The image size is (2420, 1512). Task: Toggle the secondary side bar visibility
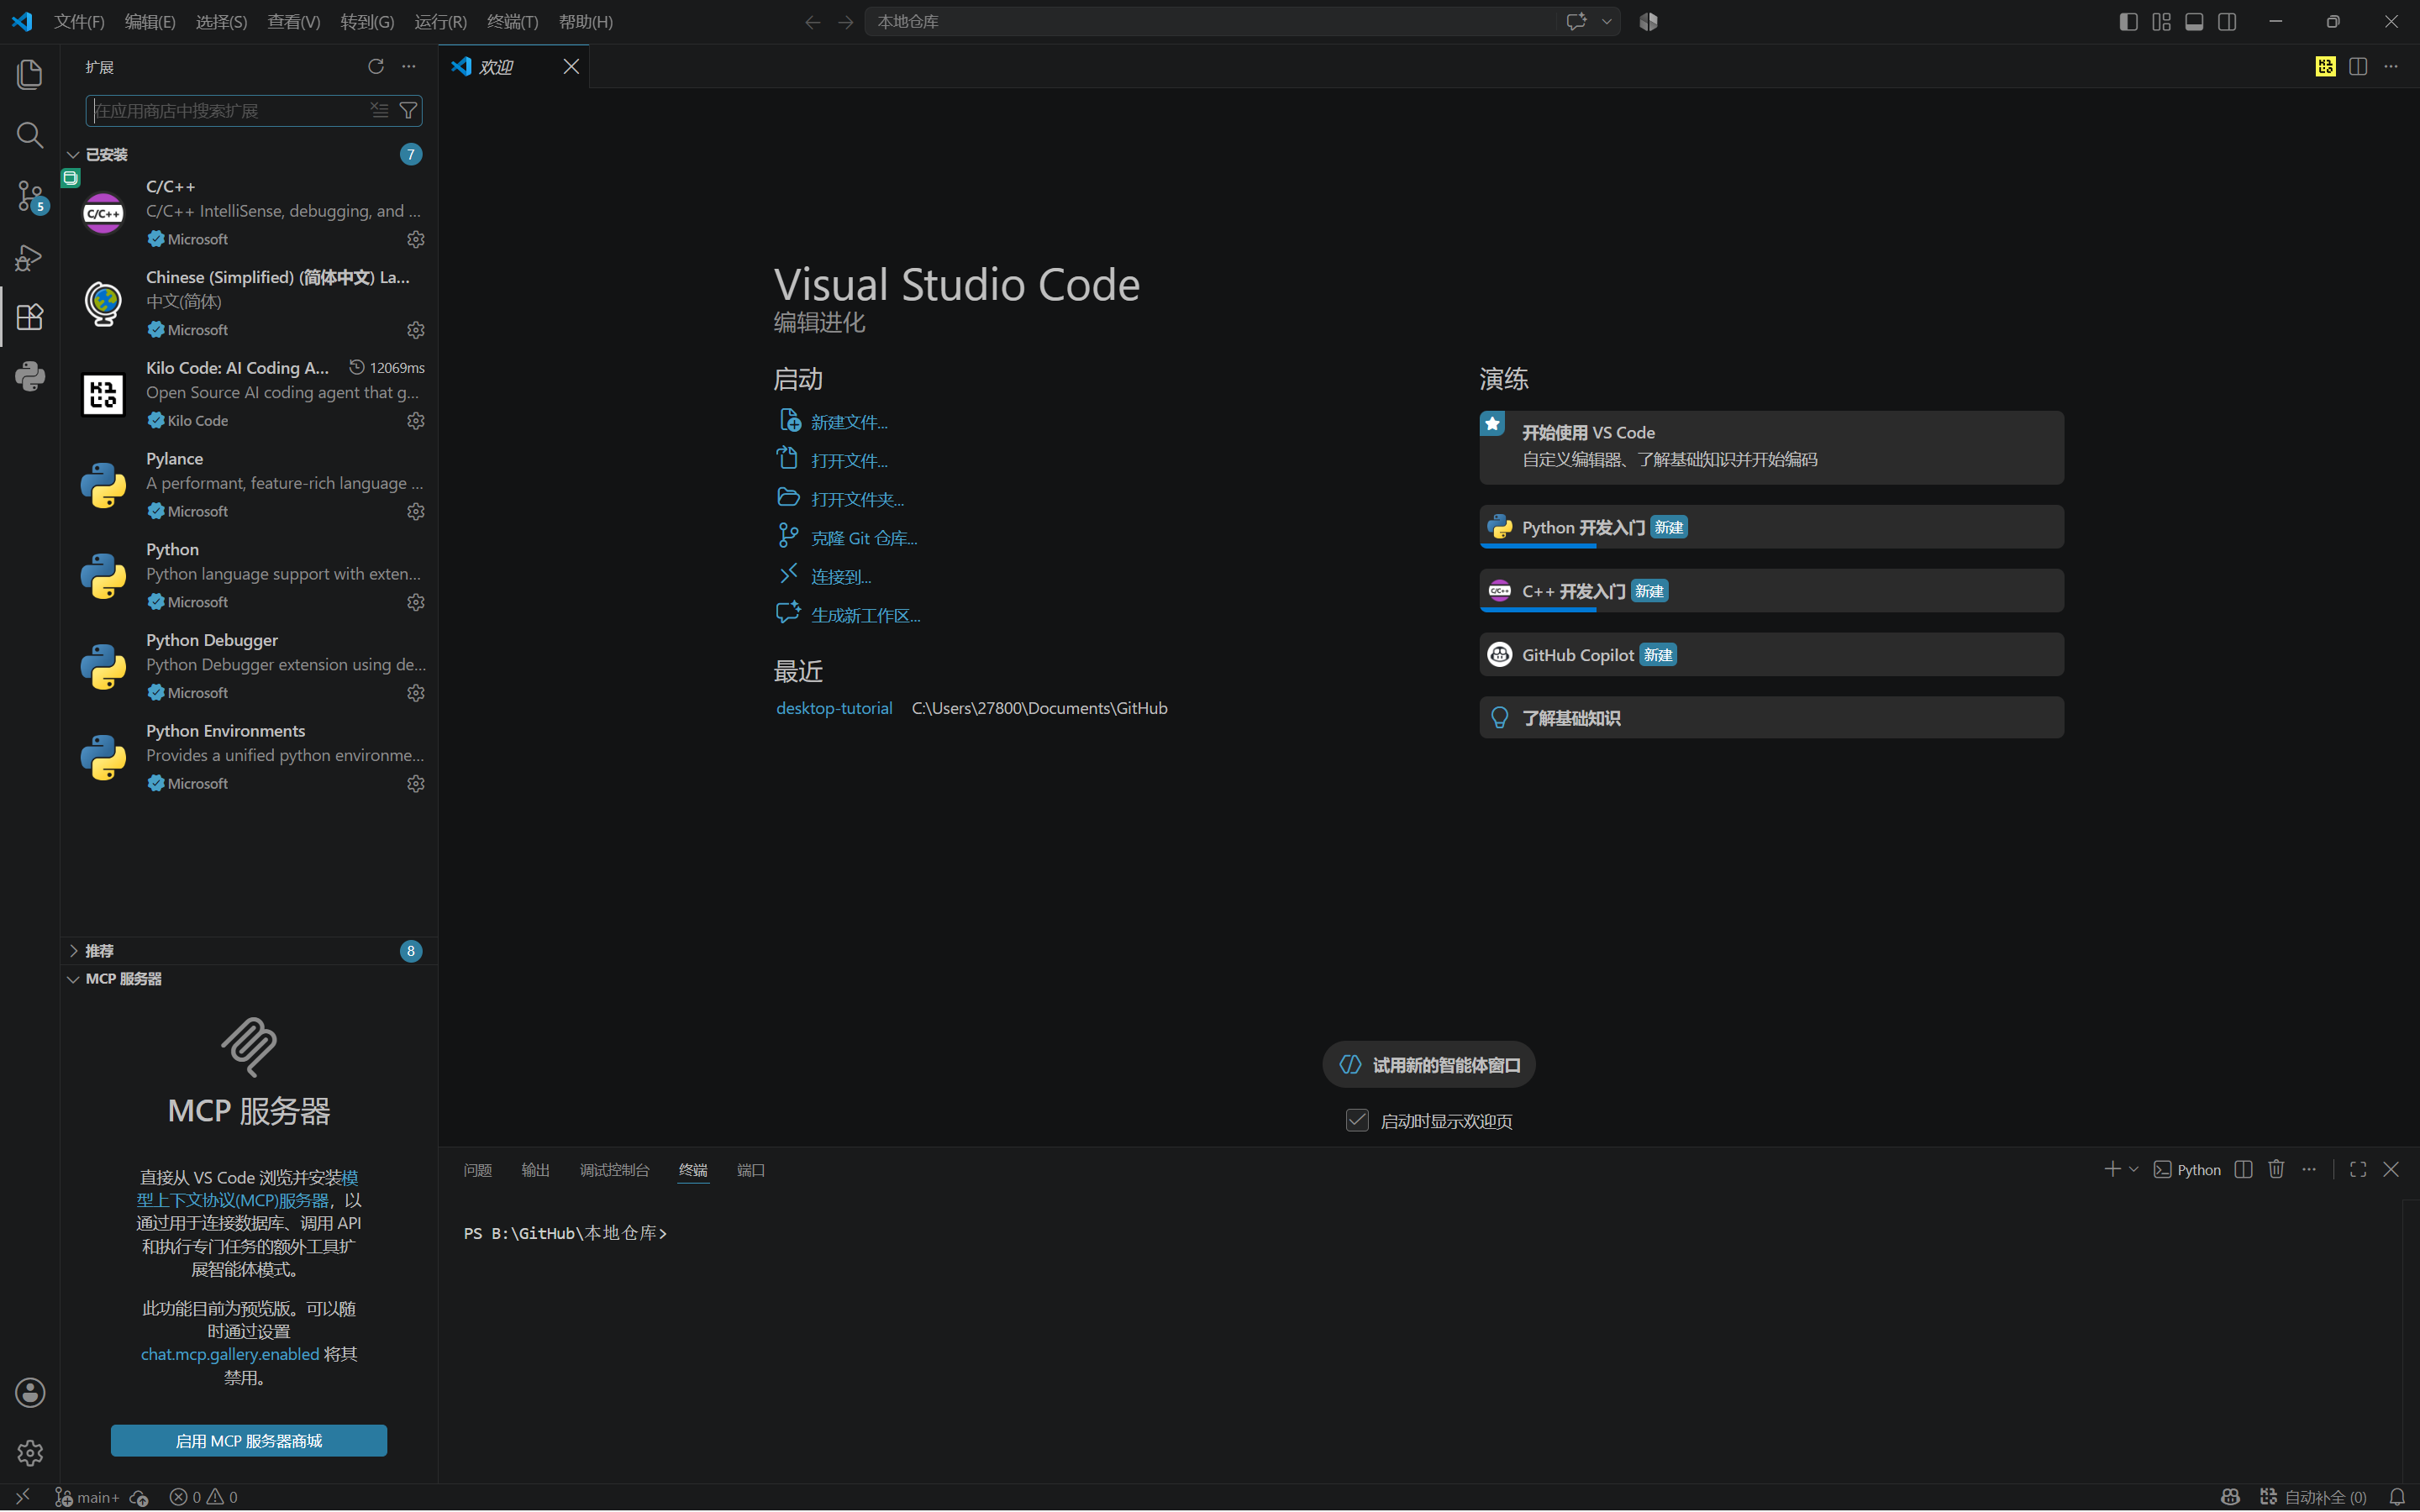click(x=2227, y=22)
